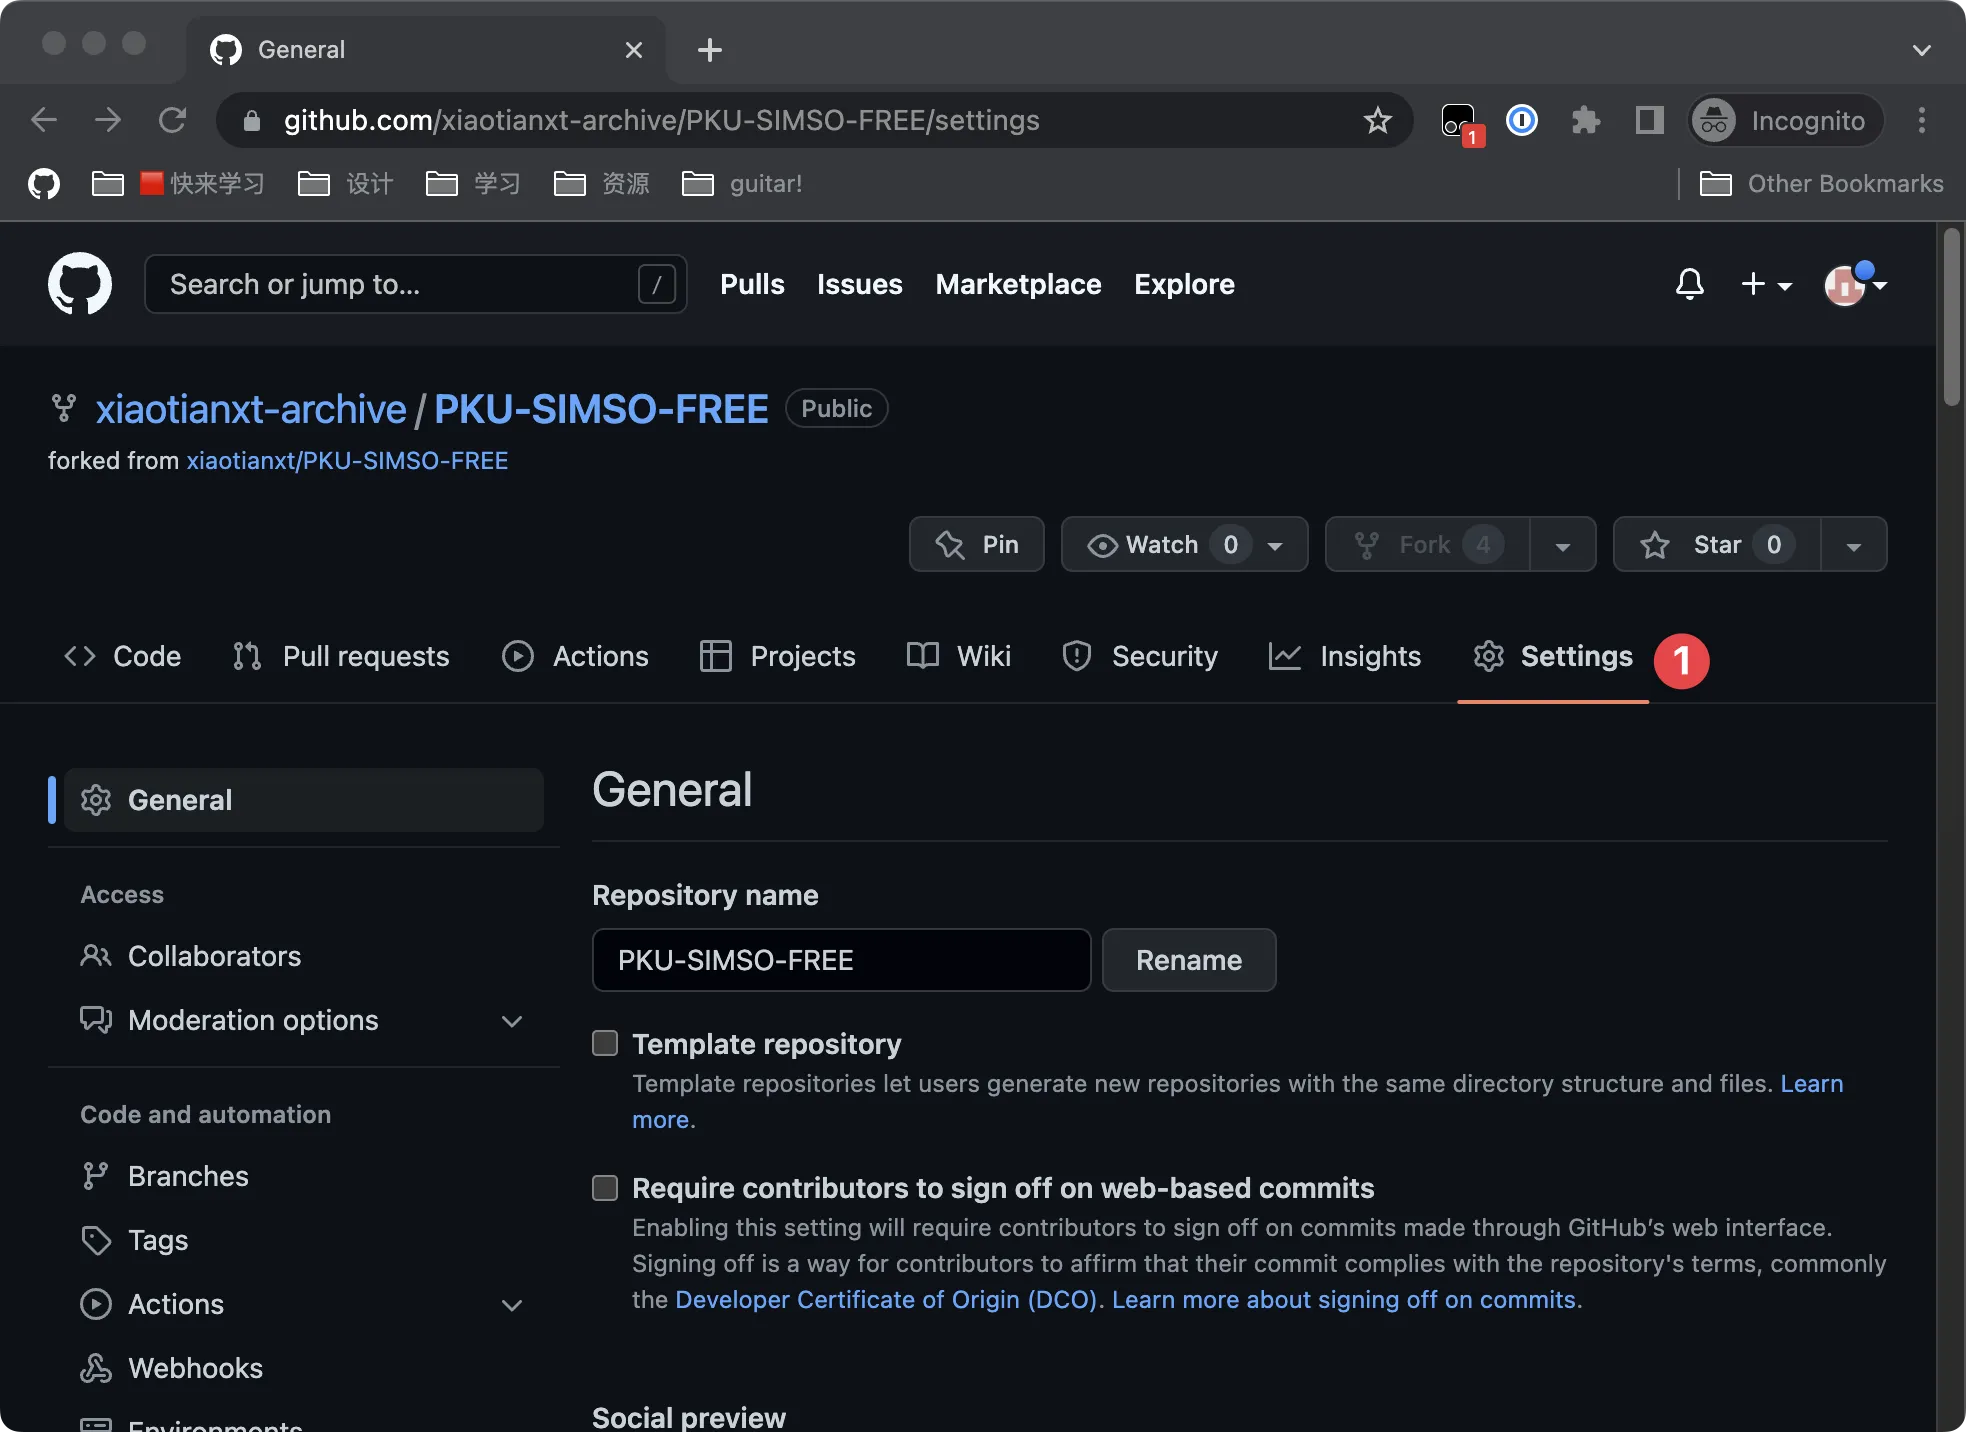The image size is (1966, 1432).
Task: Open Other Bookmarks folder
Action: click(x=1822, y=184)
